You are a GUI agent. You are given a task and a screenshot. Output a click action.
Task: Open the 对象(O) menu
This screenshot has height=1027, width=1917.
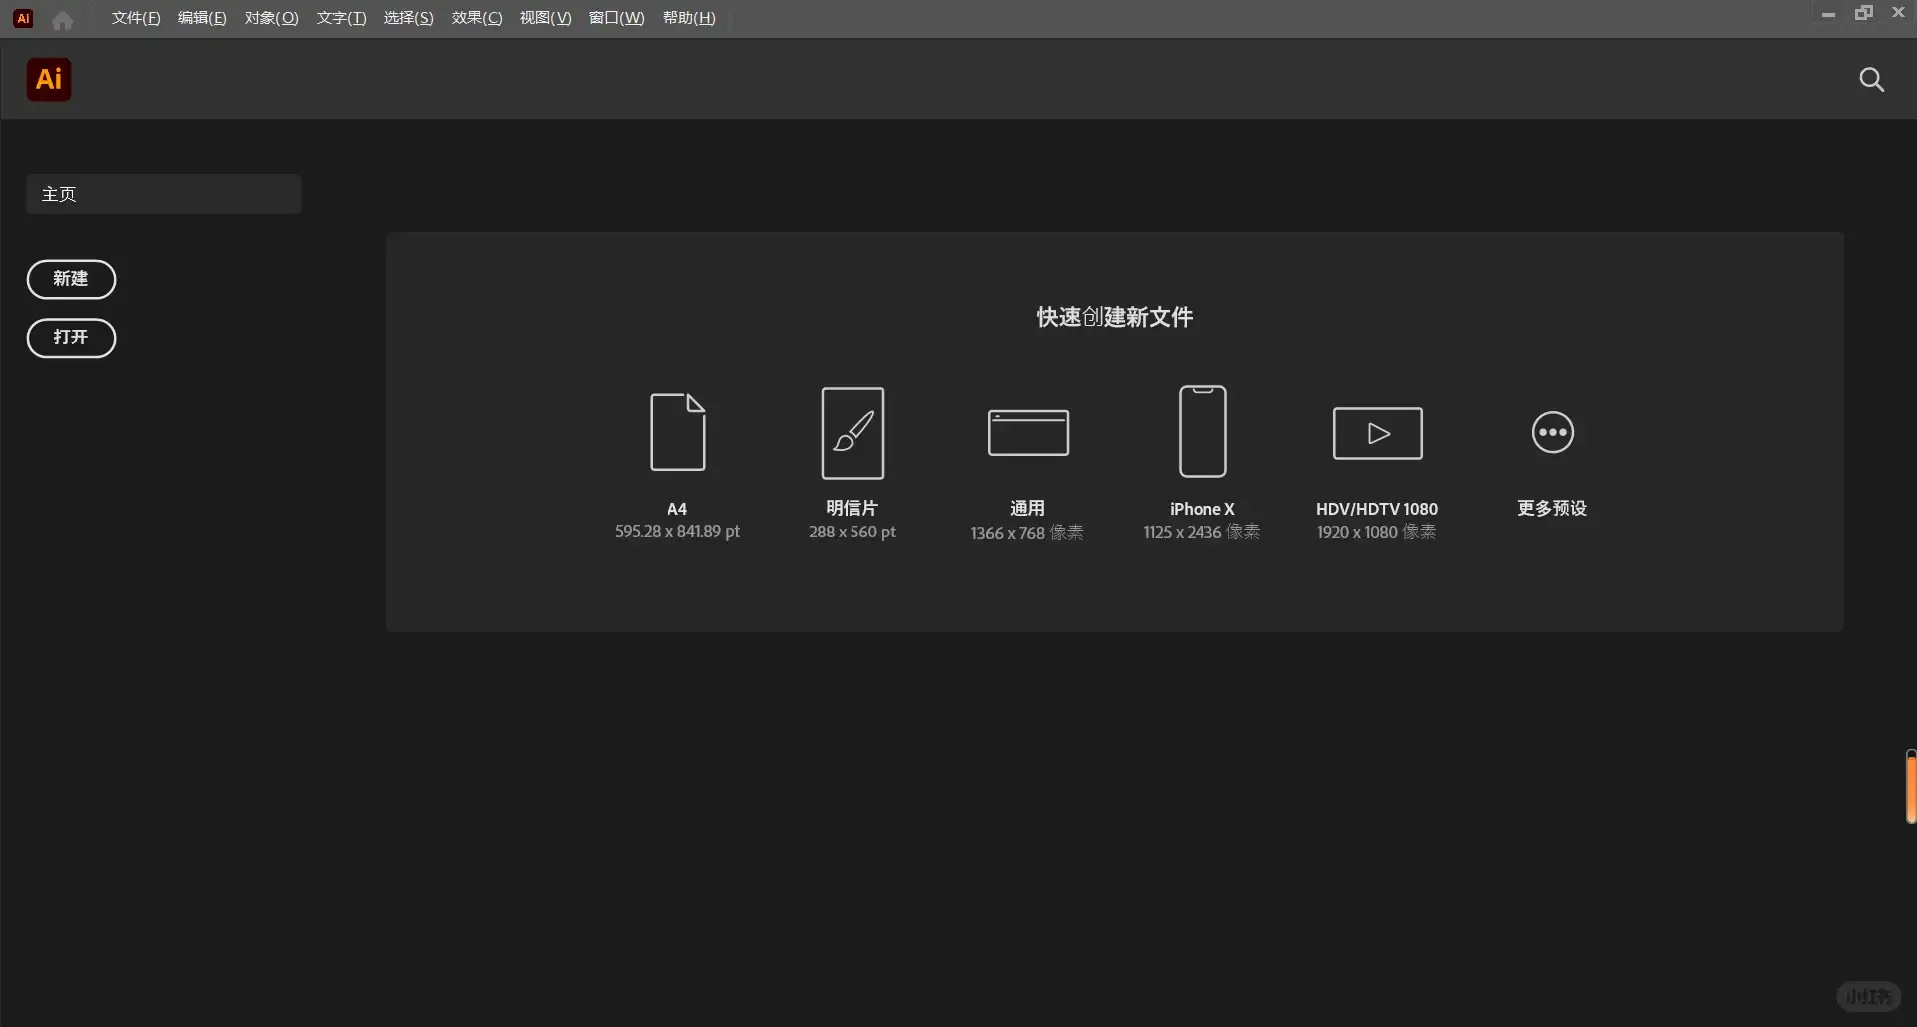pyautogui.click(x=269, y=17)
